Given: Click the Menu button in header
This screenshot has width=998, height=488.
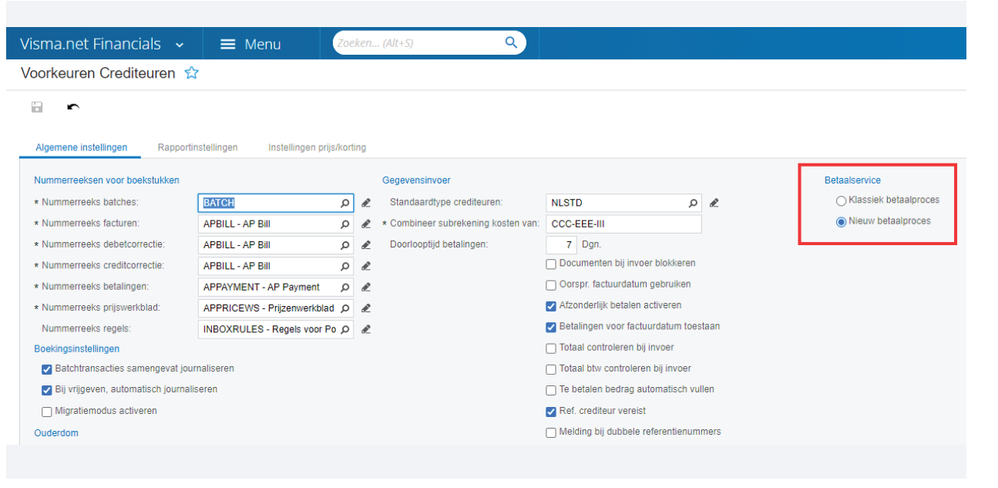Looking at the screenshot, I should click(250, 44).
